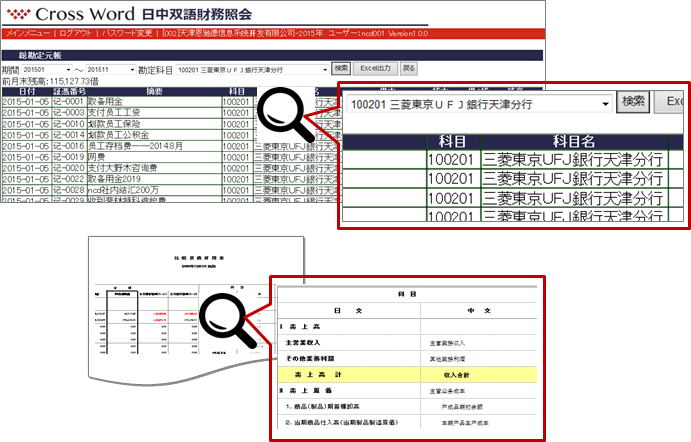The height and width of the screenshot is (442, 691).
Task: Click the 日付 column header
Action: pos(27,91)
